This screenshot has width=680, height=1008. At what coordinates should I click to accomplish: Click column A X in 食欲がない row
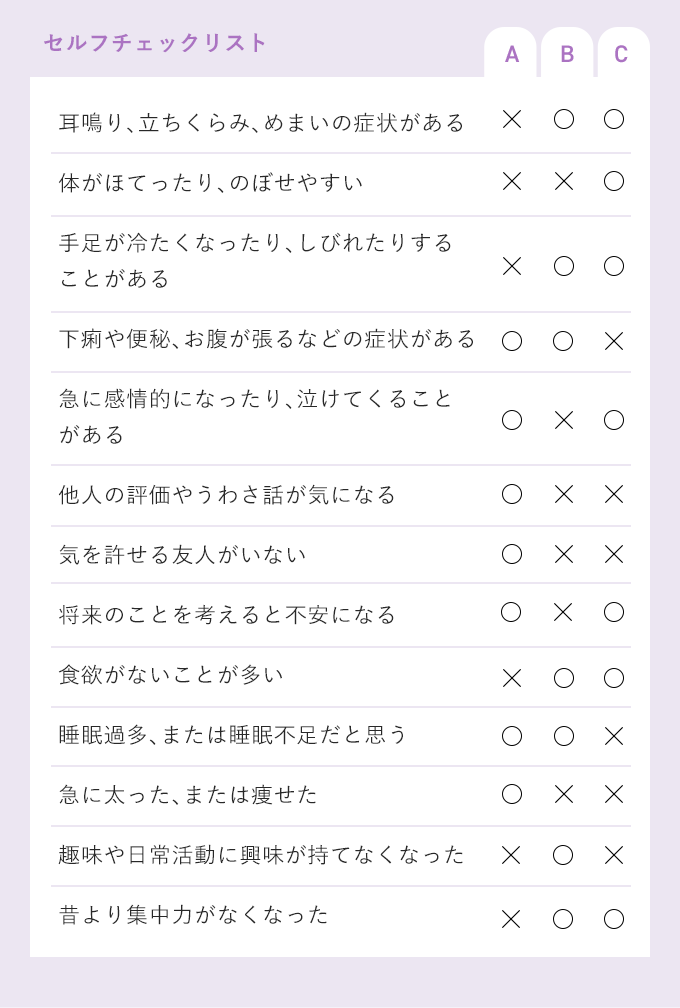point(512,678)
